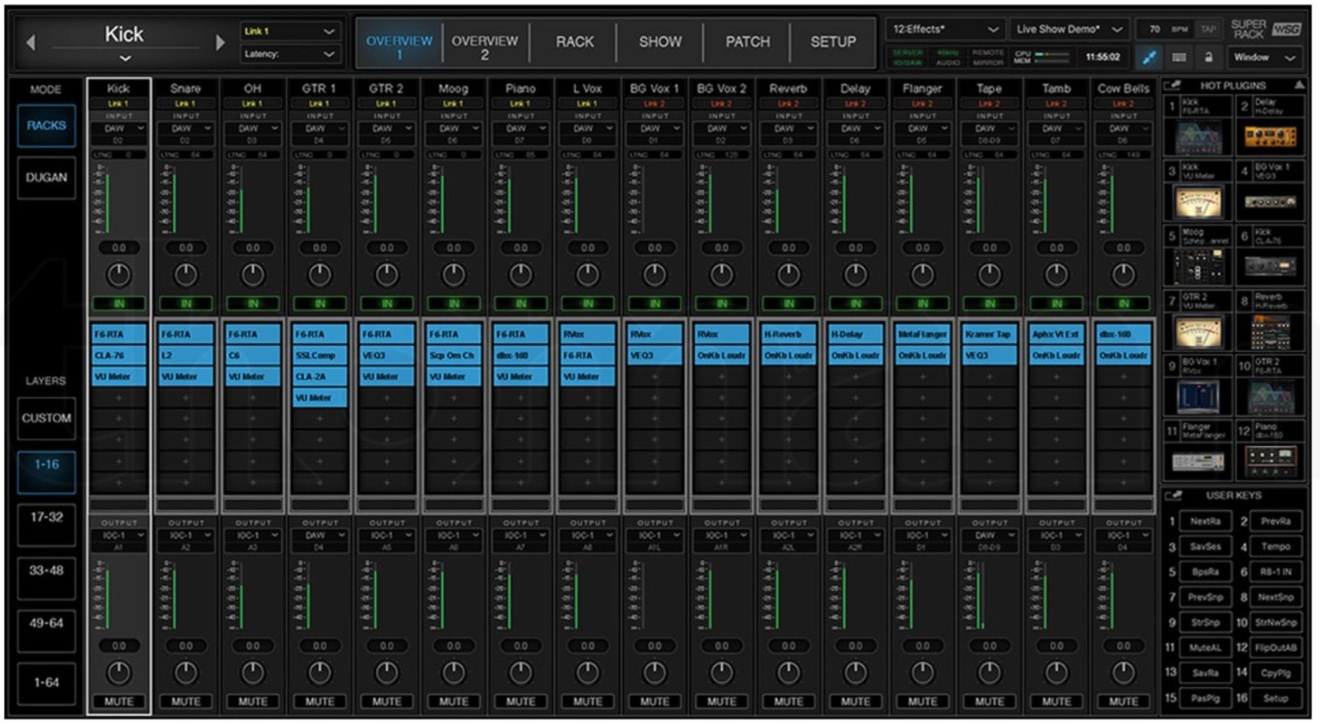Viewport: 1320px width, 726px height.
Task: Open the CLA-76 plugin on Kick rack
Action: click(118, 355)
